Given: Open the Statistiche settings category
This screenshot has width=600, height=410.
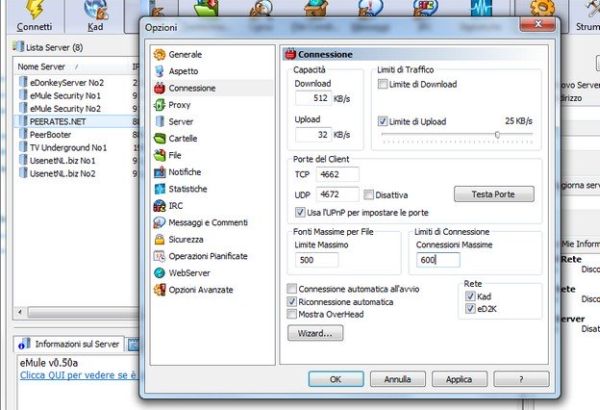Looking at the screenshot, I should pos(181,189).
